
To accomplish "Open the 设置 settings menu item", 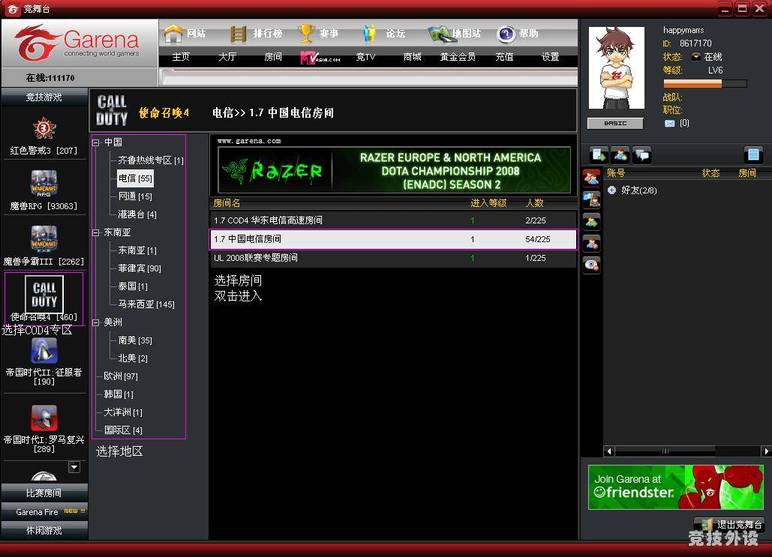I will pyautogui.click(x=550, y=57).
